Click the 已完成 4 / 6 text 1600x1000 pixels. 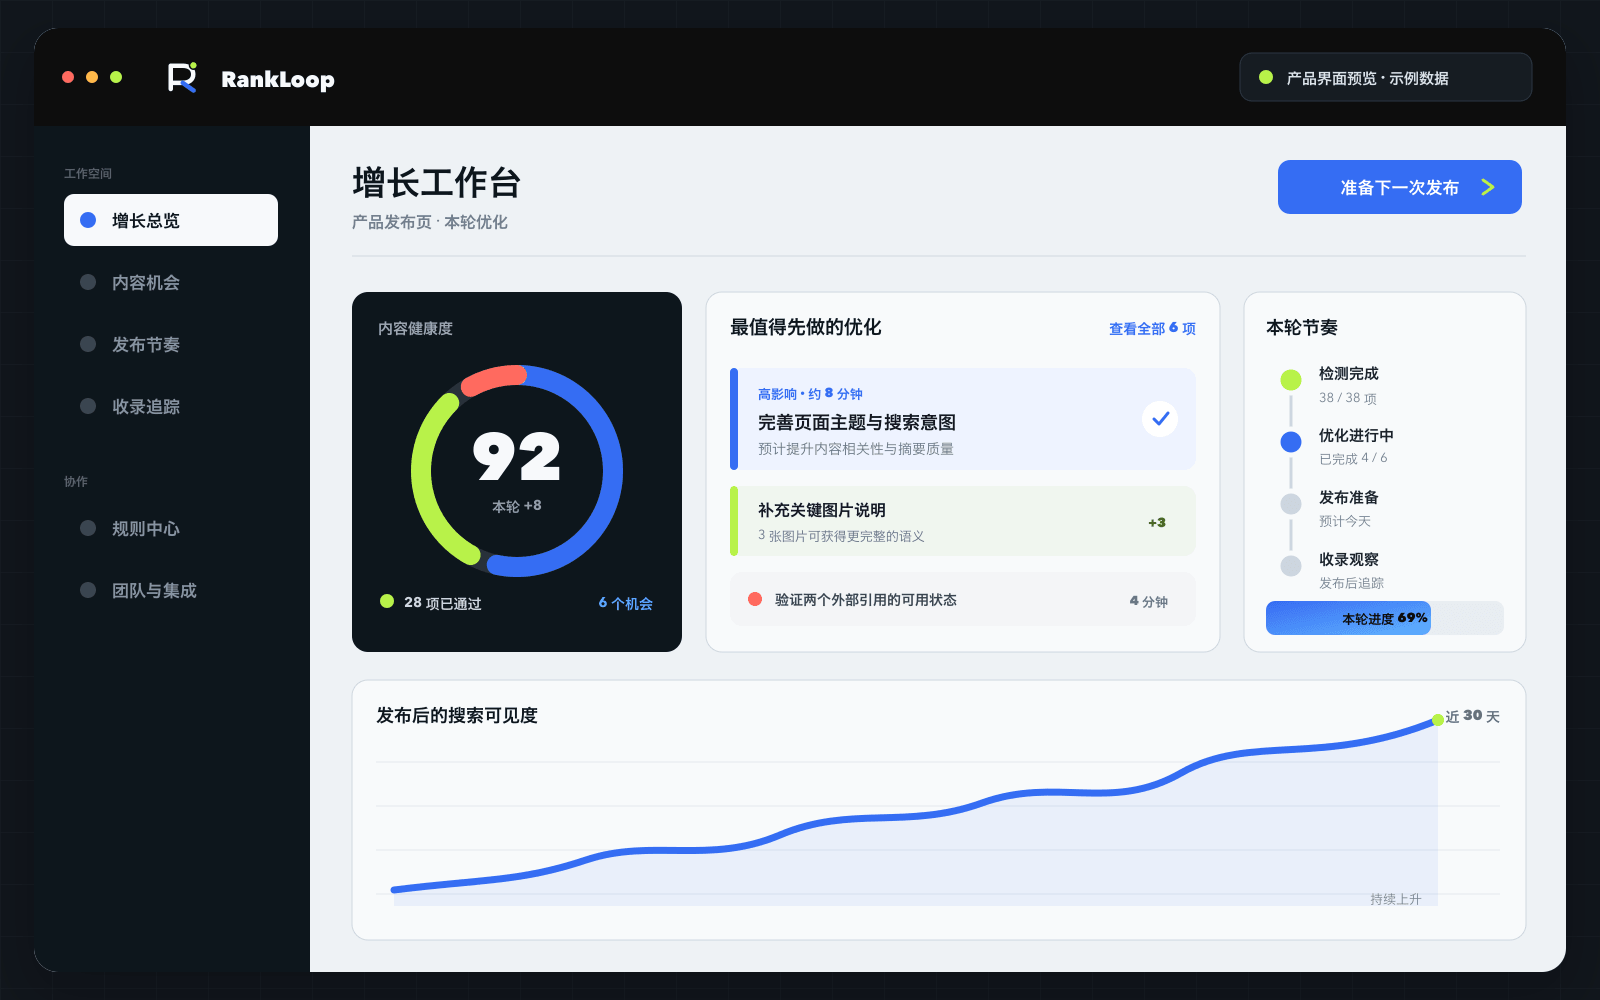1353,459
